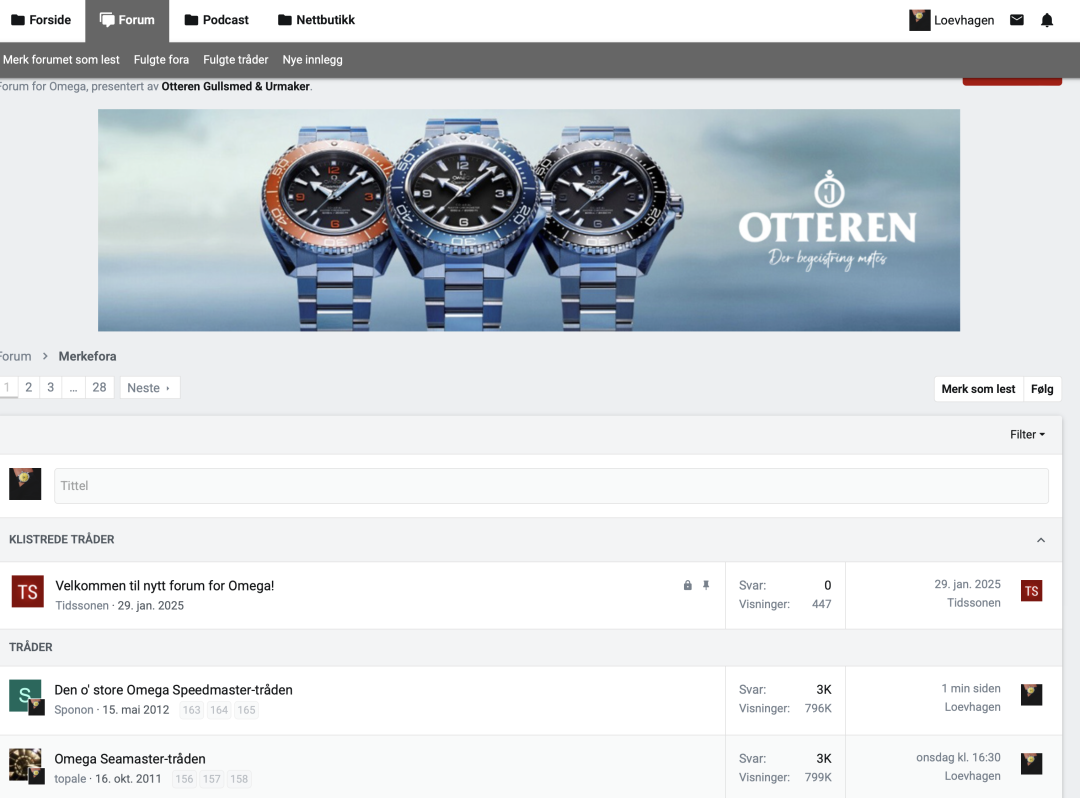Image resolution: width=1080 pixels, height=798 pixels.
Task: Click Loevhagen username in top bar
Action: point(964,21)
